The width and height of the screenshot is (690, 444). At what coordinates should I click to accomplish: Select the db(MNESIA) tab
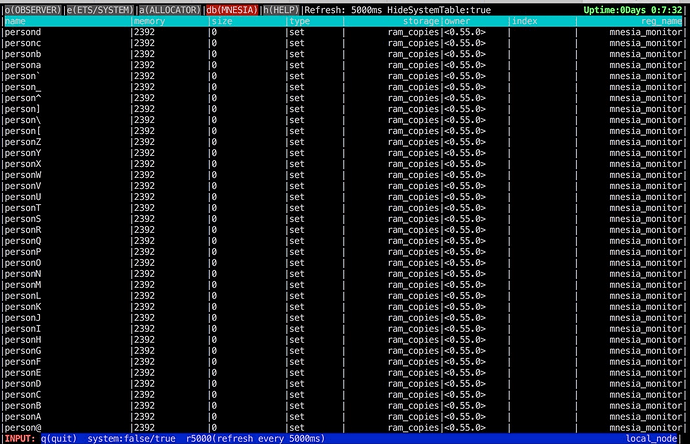coord(232,10)
